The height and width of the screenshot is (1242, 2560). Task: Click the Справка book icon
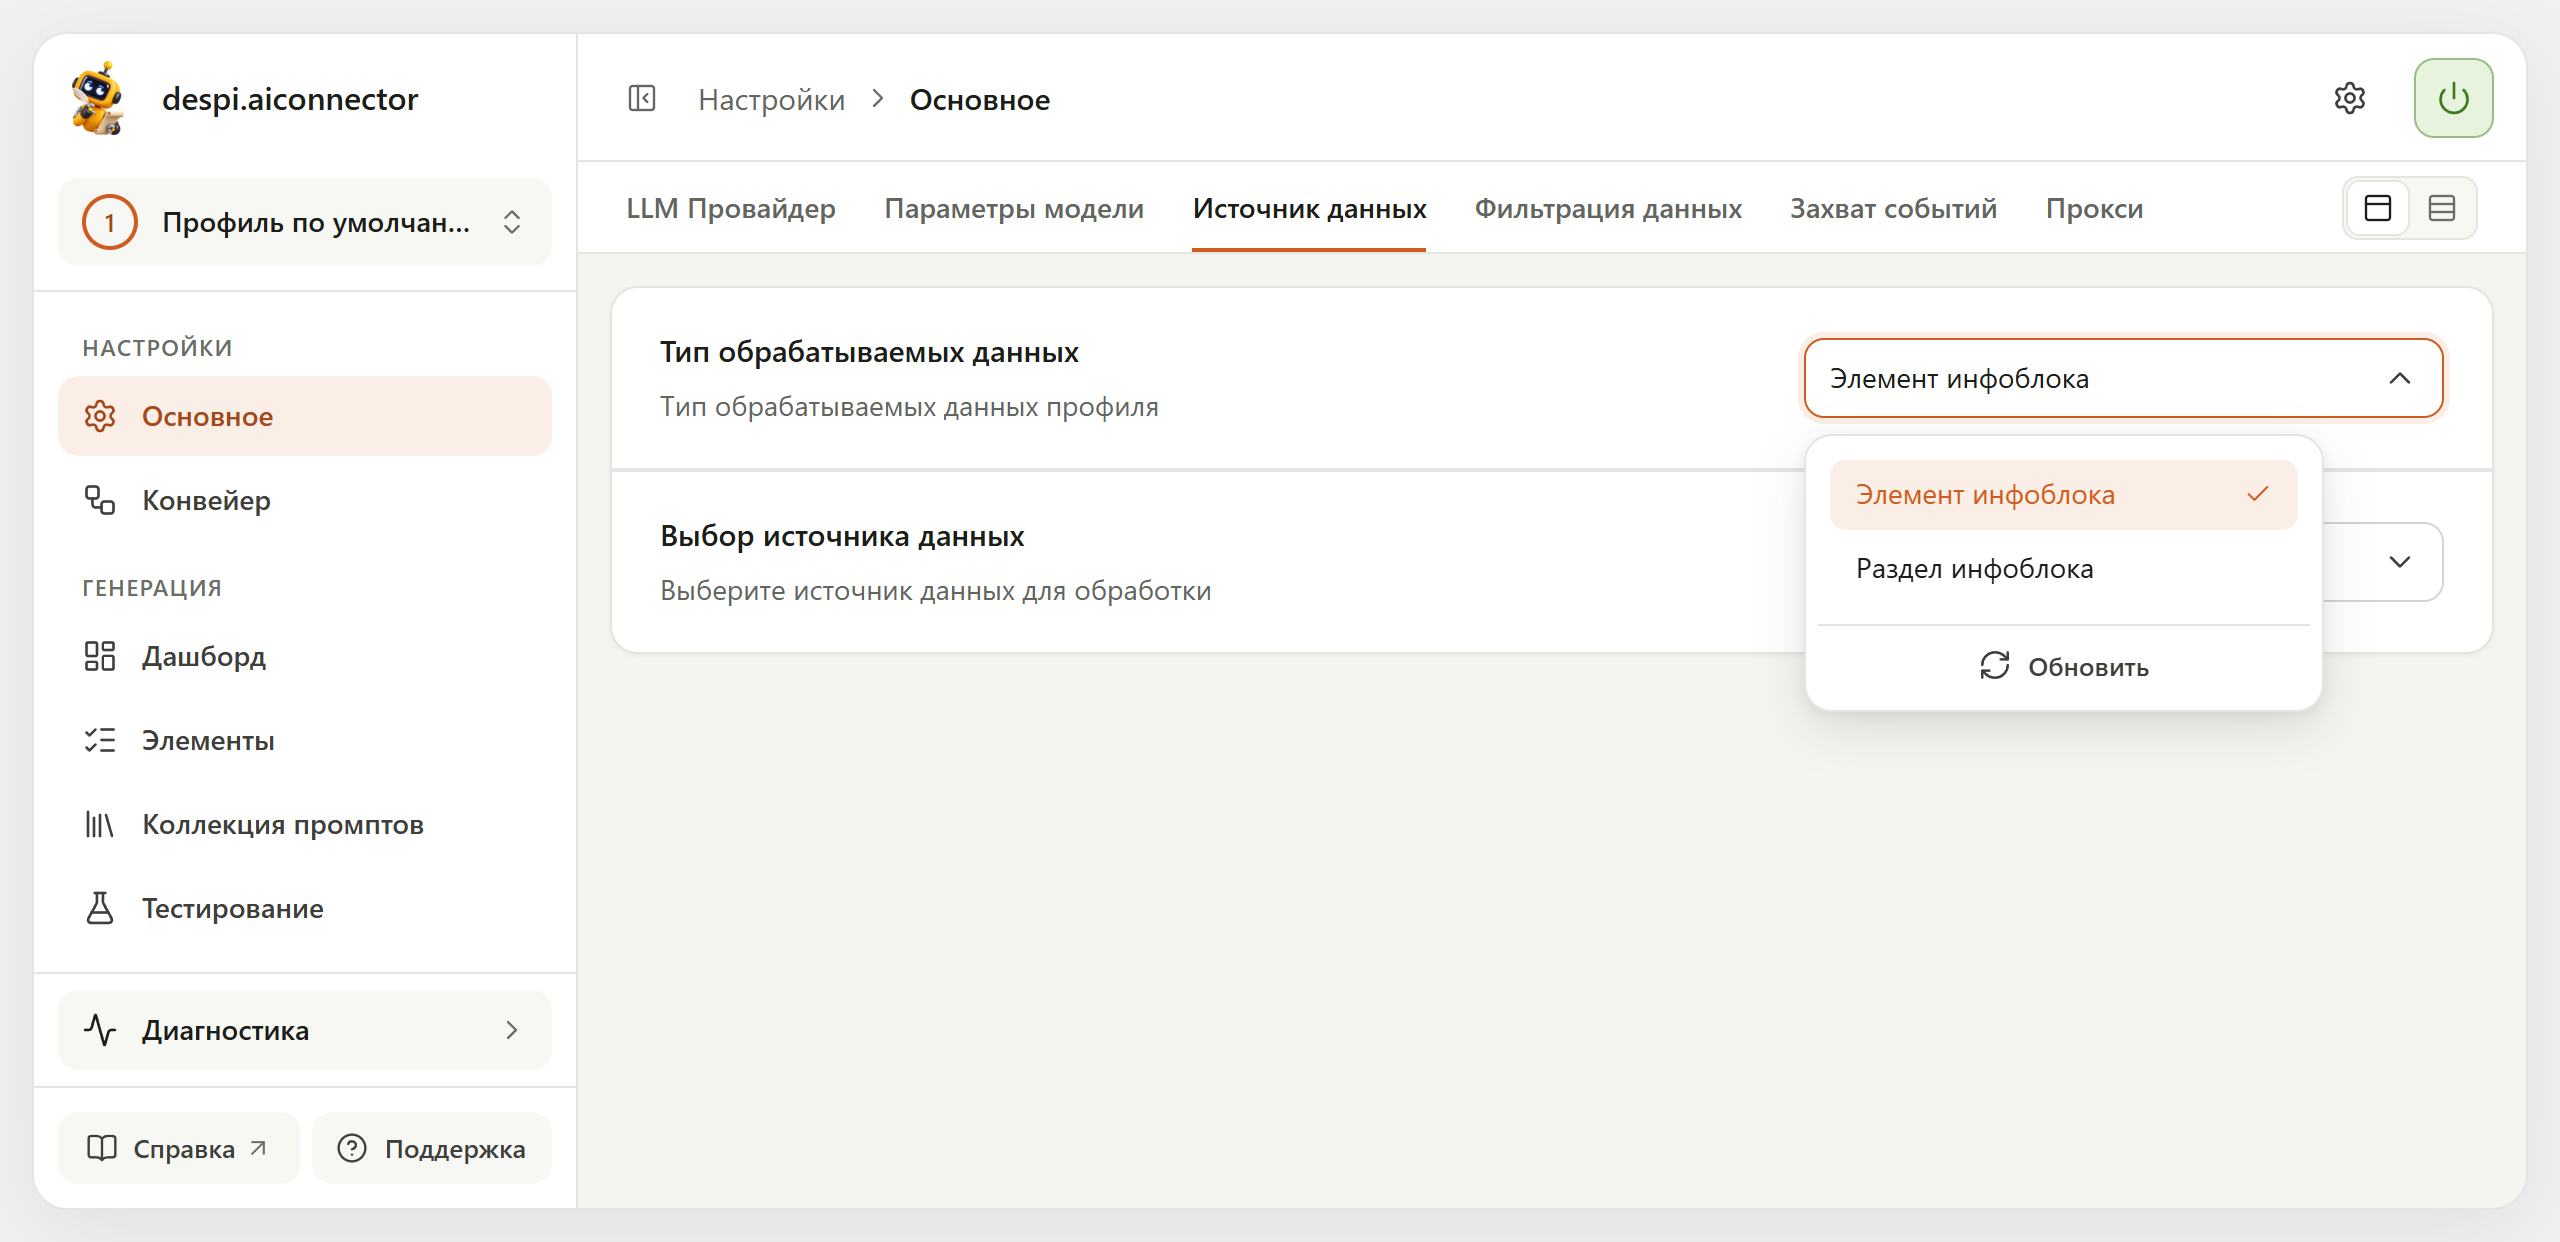pyautogui.click(x=102, y=1148)
